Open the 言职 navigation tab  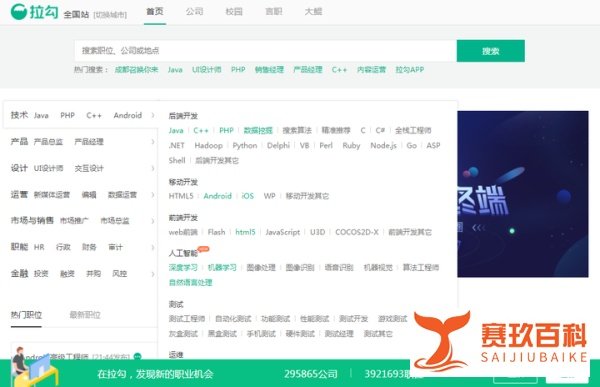coord(274,11)
